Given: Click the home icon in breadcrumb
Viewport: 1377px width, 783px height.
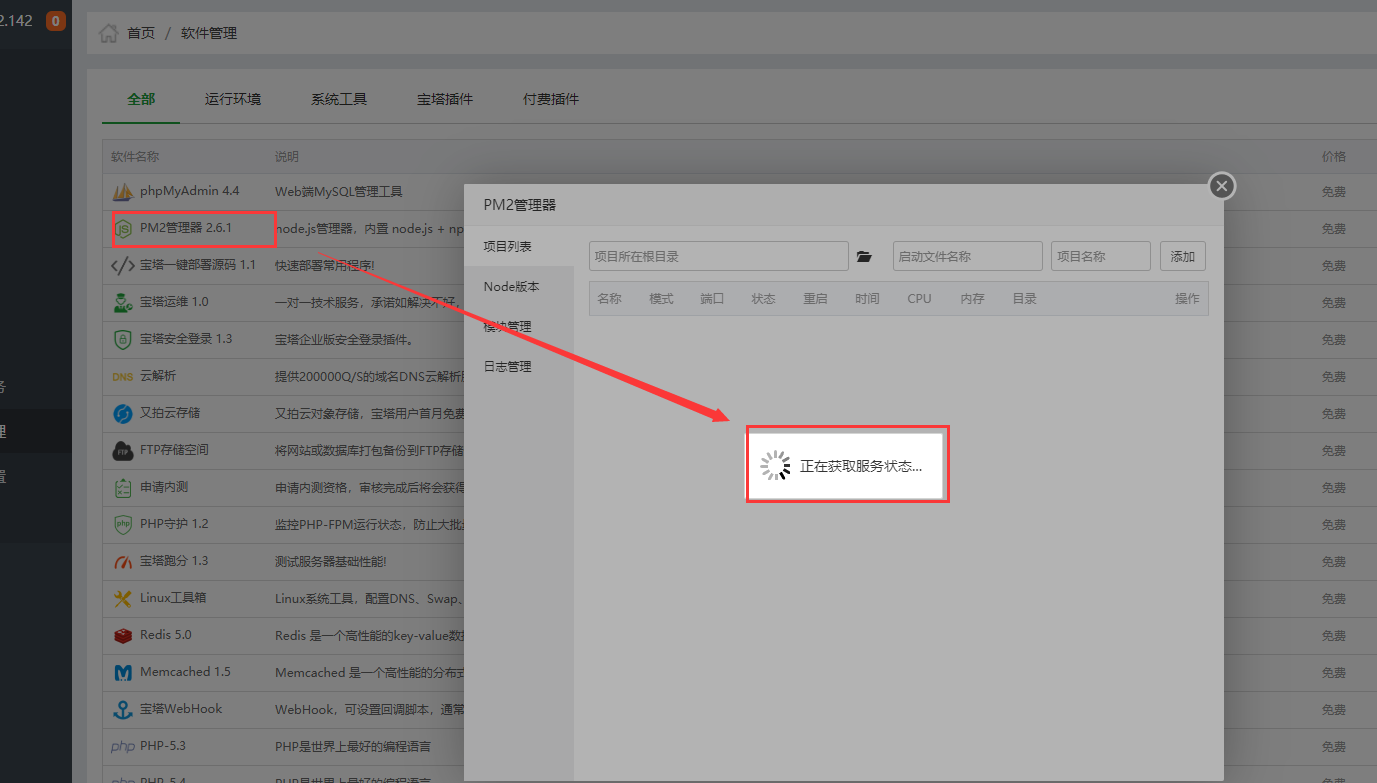Looking at the screenshot, I should (x=108, y=33).
